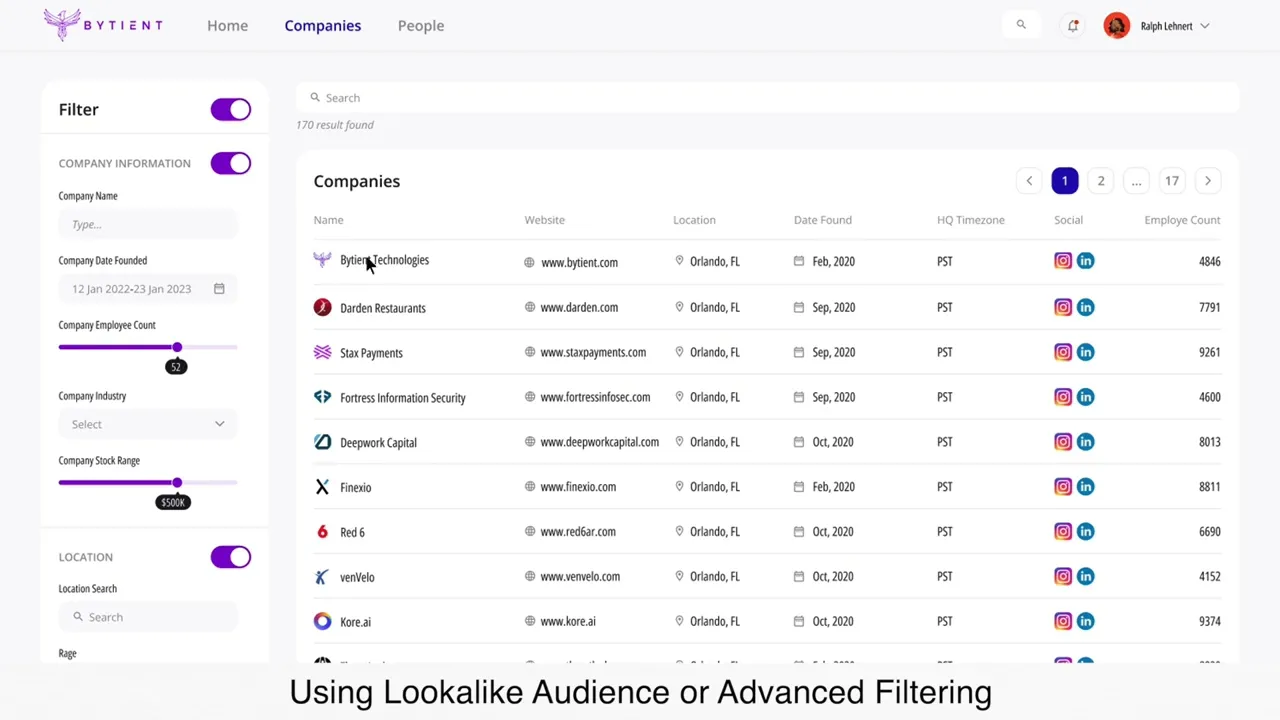The height and width of the screenshot is (720, 1280).
Task: Disable the Company Information toggle
Action: 231,163
